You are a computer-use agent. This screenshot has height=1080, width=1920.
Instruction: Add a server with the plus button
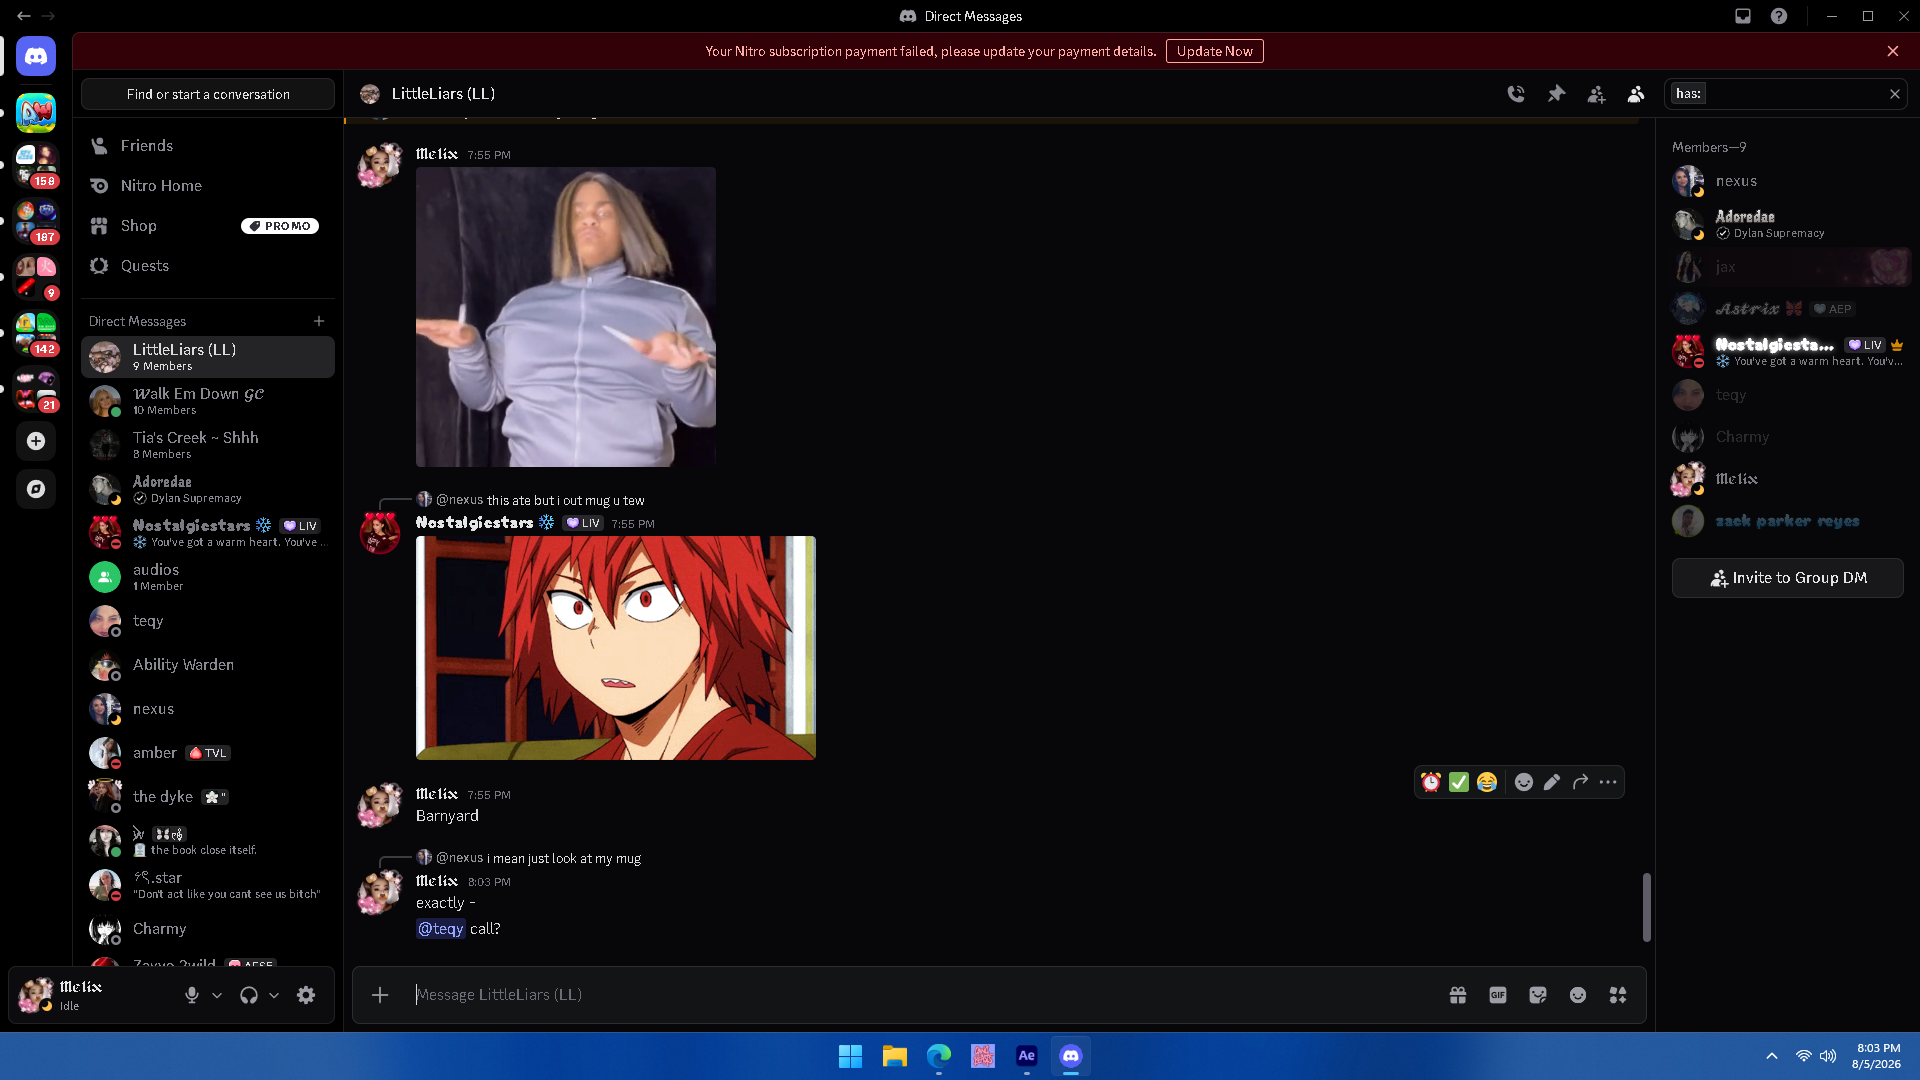point(36,441)
